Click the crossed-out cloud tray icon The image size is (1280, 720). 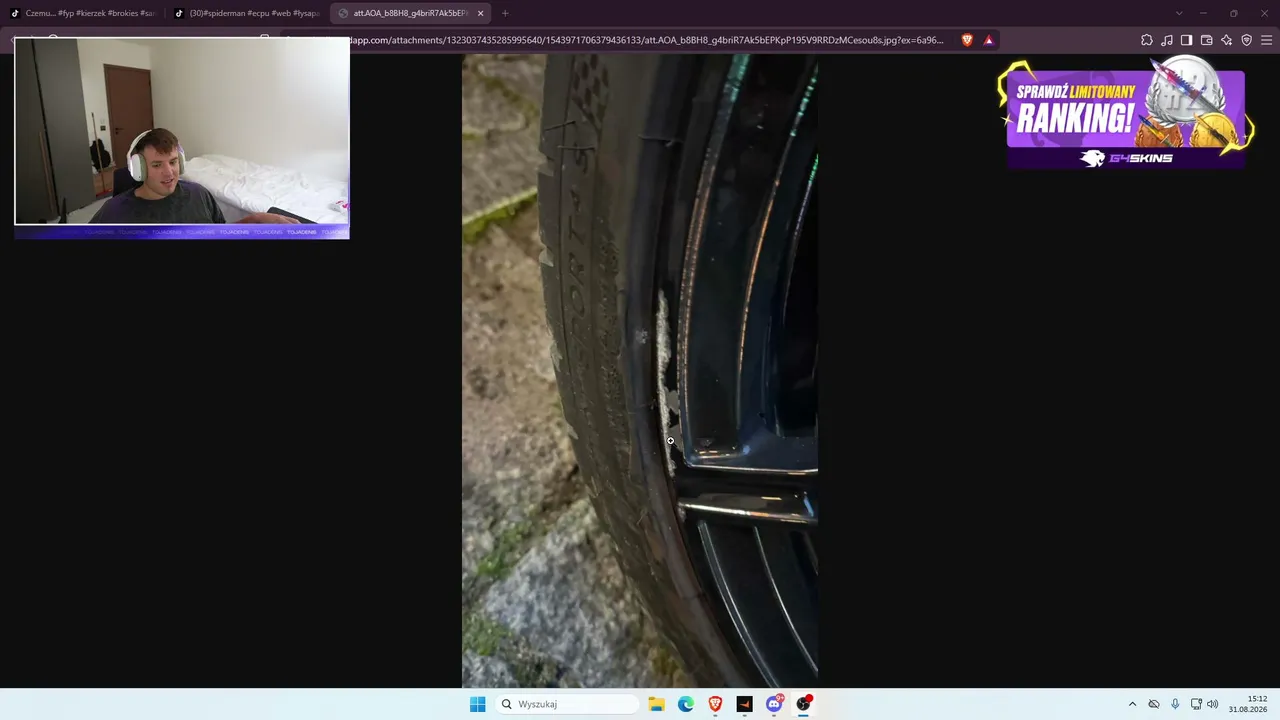point(1154,704)
